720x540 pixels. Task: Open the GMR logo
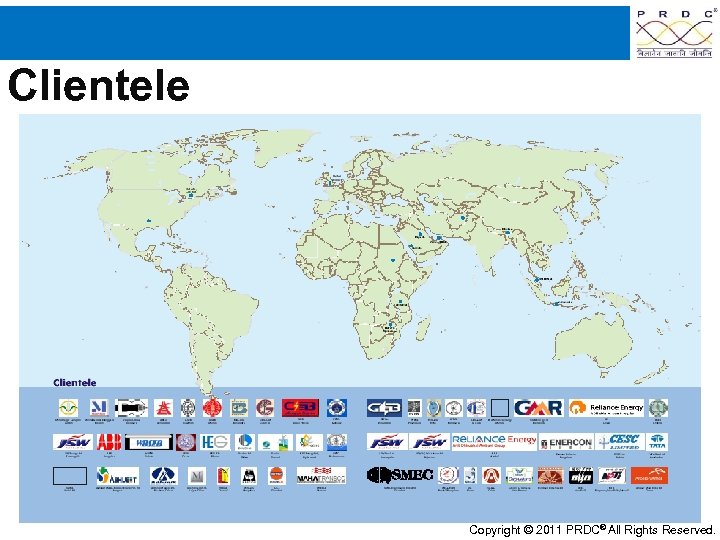538,408
